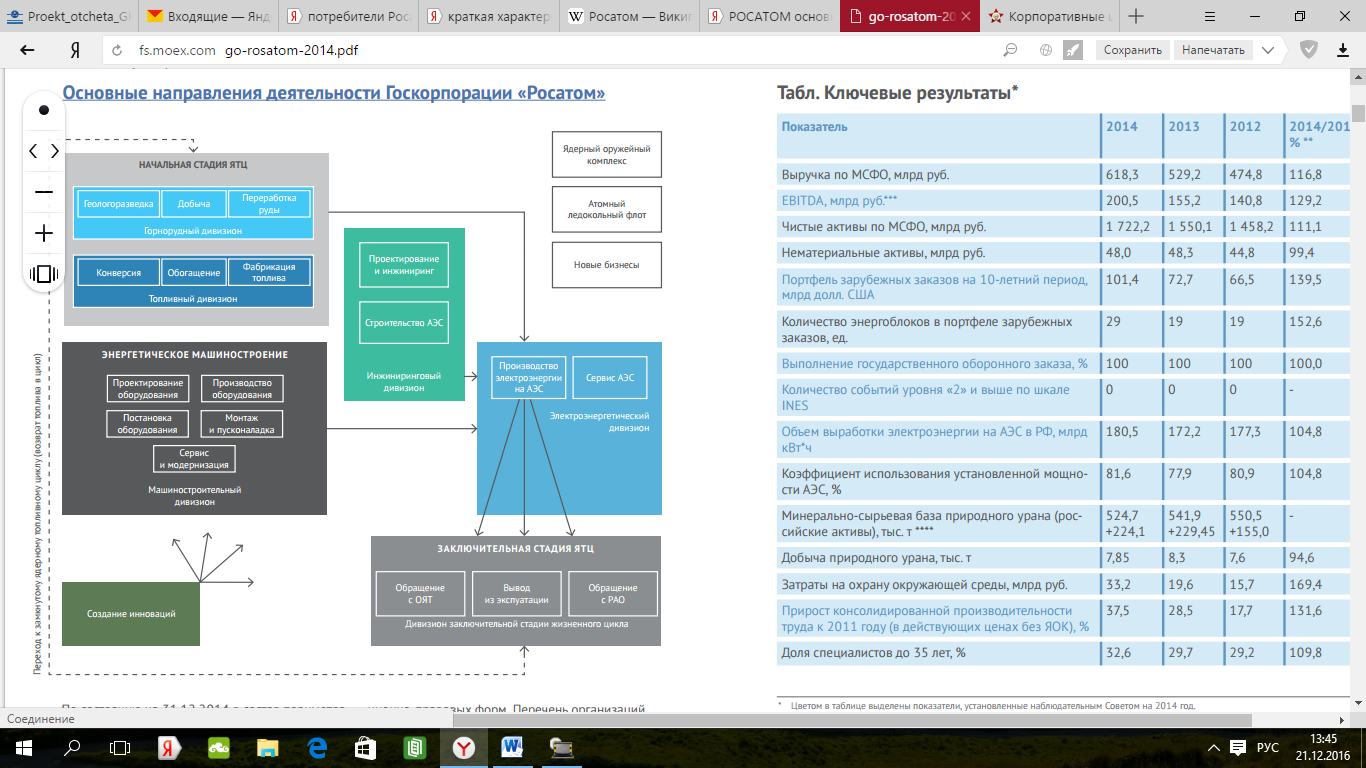Click the Protect shield icon

tap(1309, 49)
